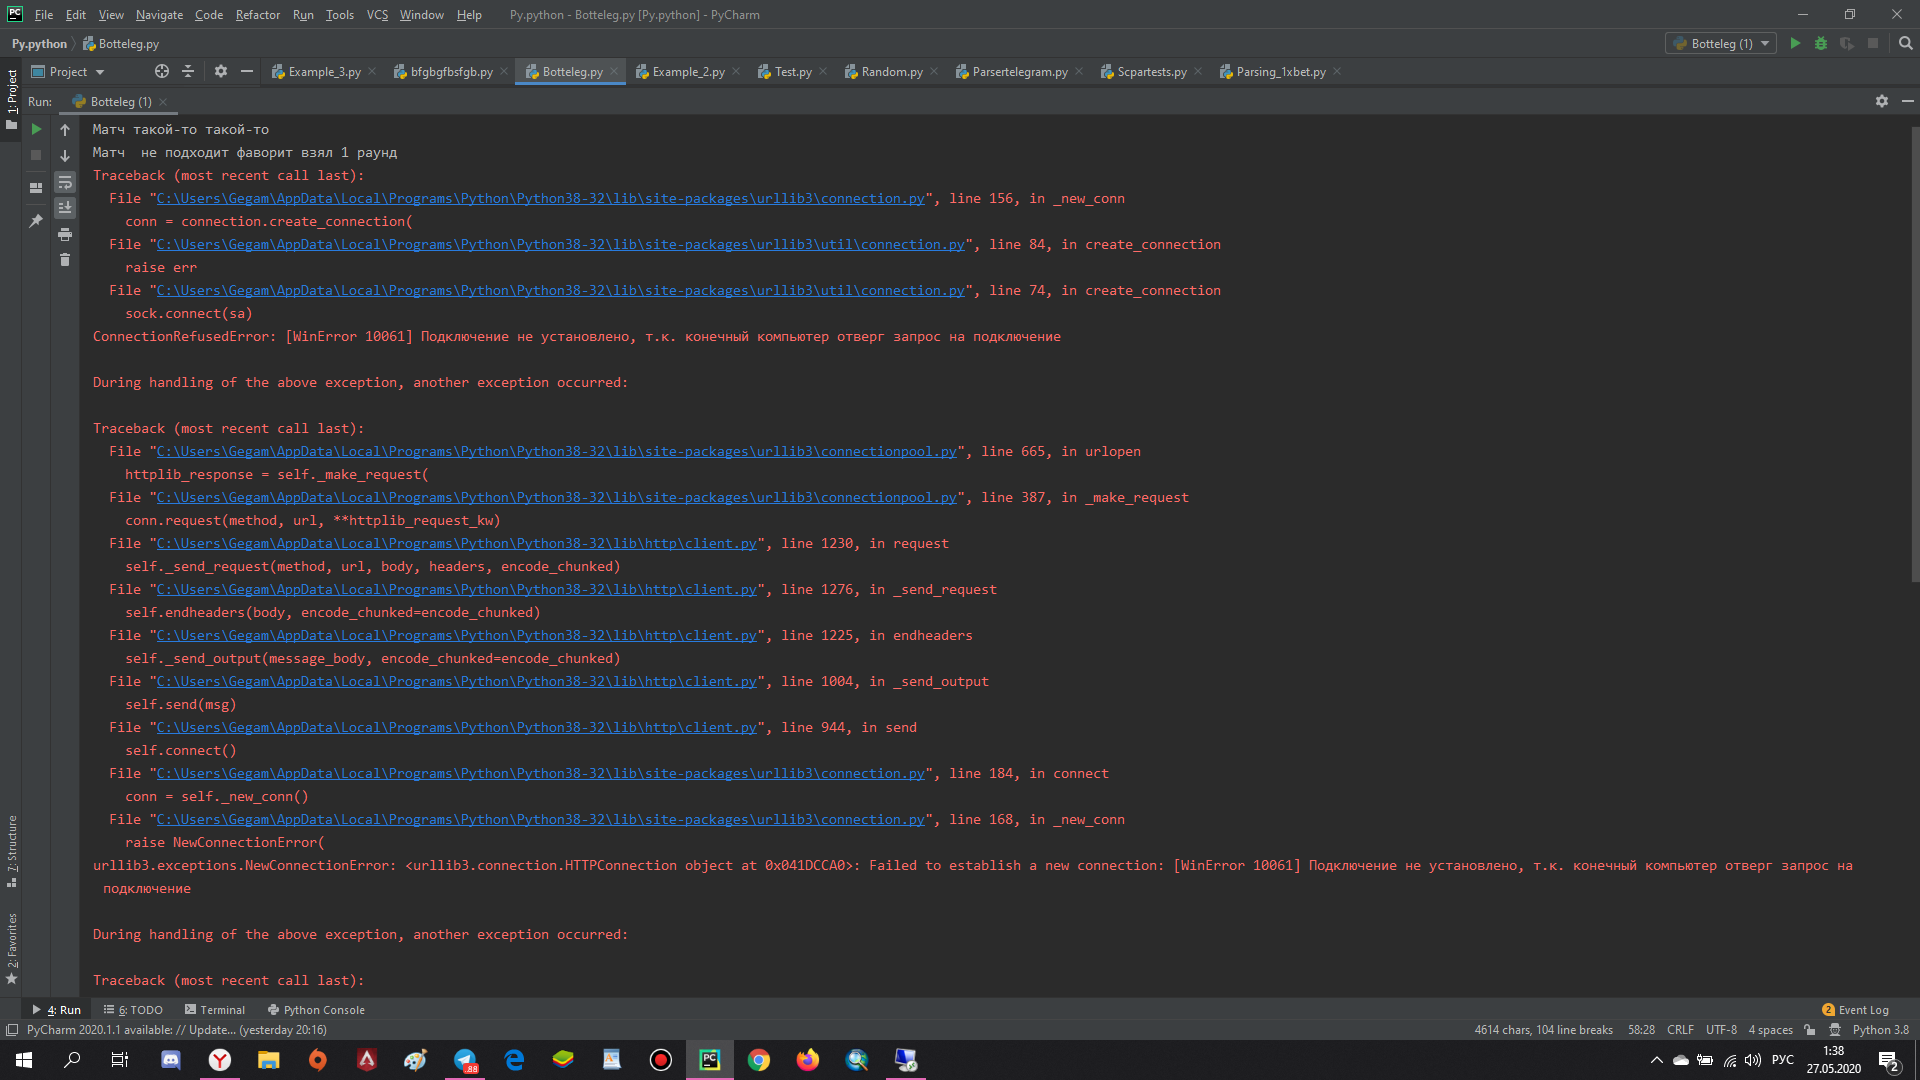Click the Locate/Select Opened File target icon
The height and width of the screenshot is (1080, 1920).
(x=162, y=72)
